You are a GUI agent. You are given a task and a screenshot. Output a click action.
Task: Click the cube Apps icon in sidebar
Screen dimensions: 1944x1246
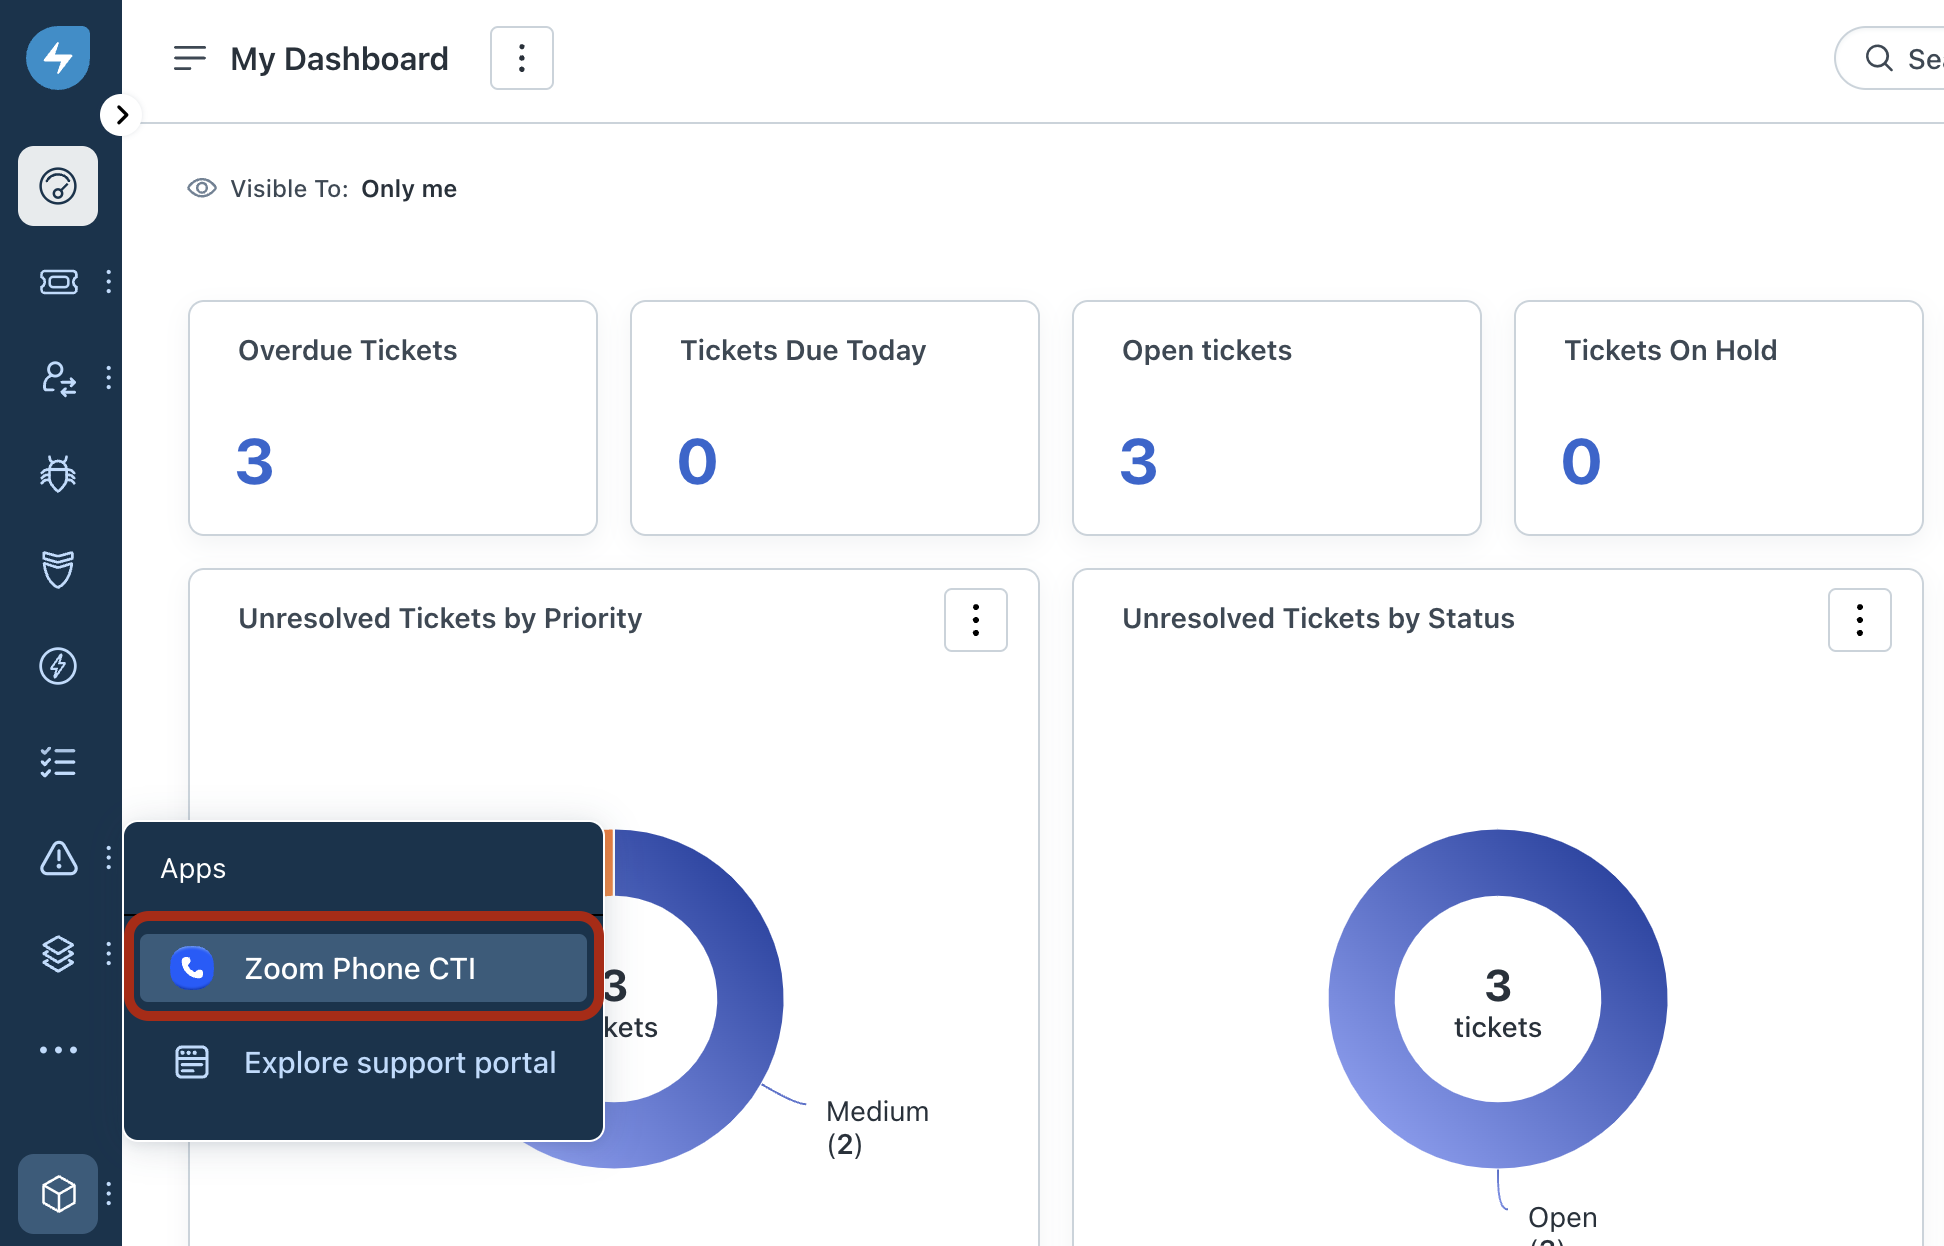[58, 1194]
